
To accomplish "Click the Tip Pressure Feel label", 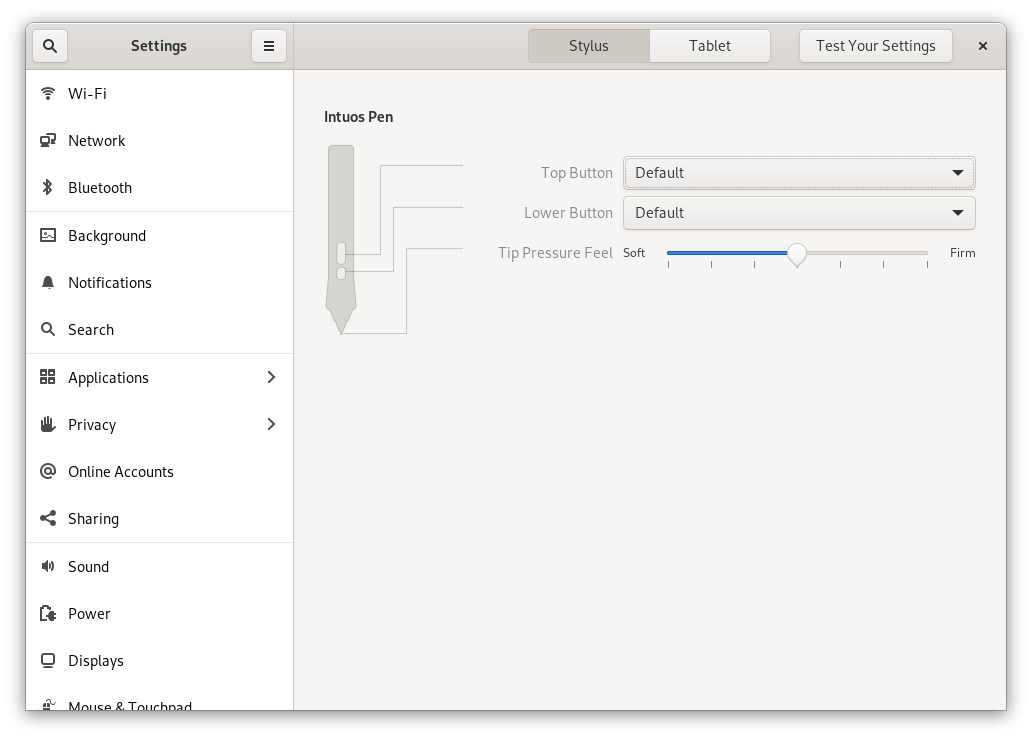I will [555, 253].
